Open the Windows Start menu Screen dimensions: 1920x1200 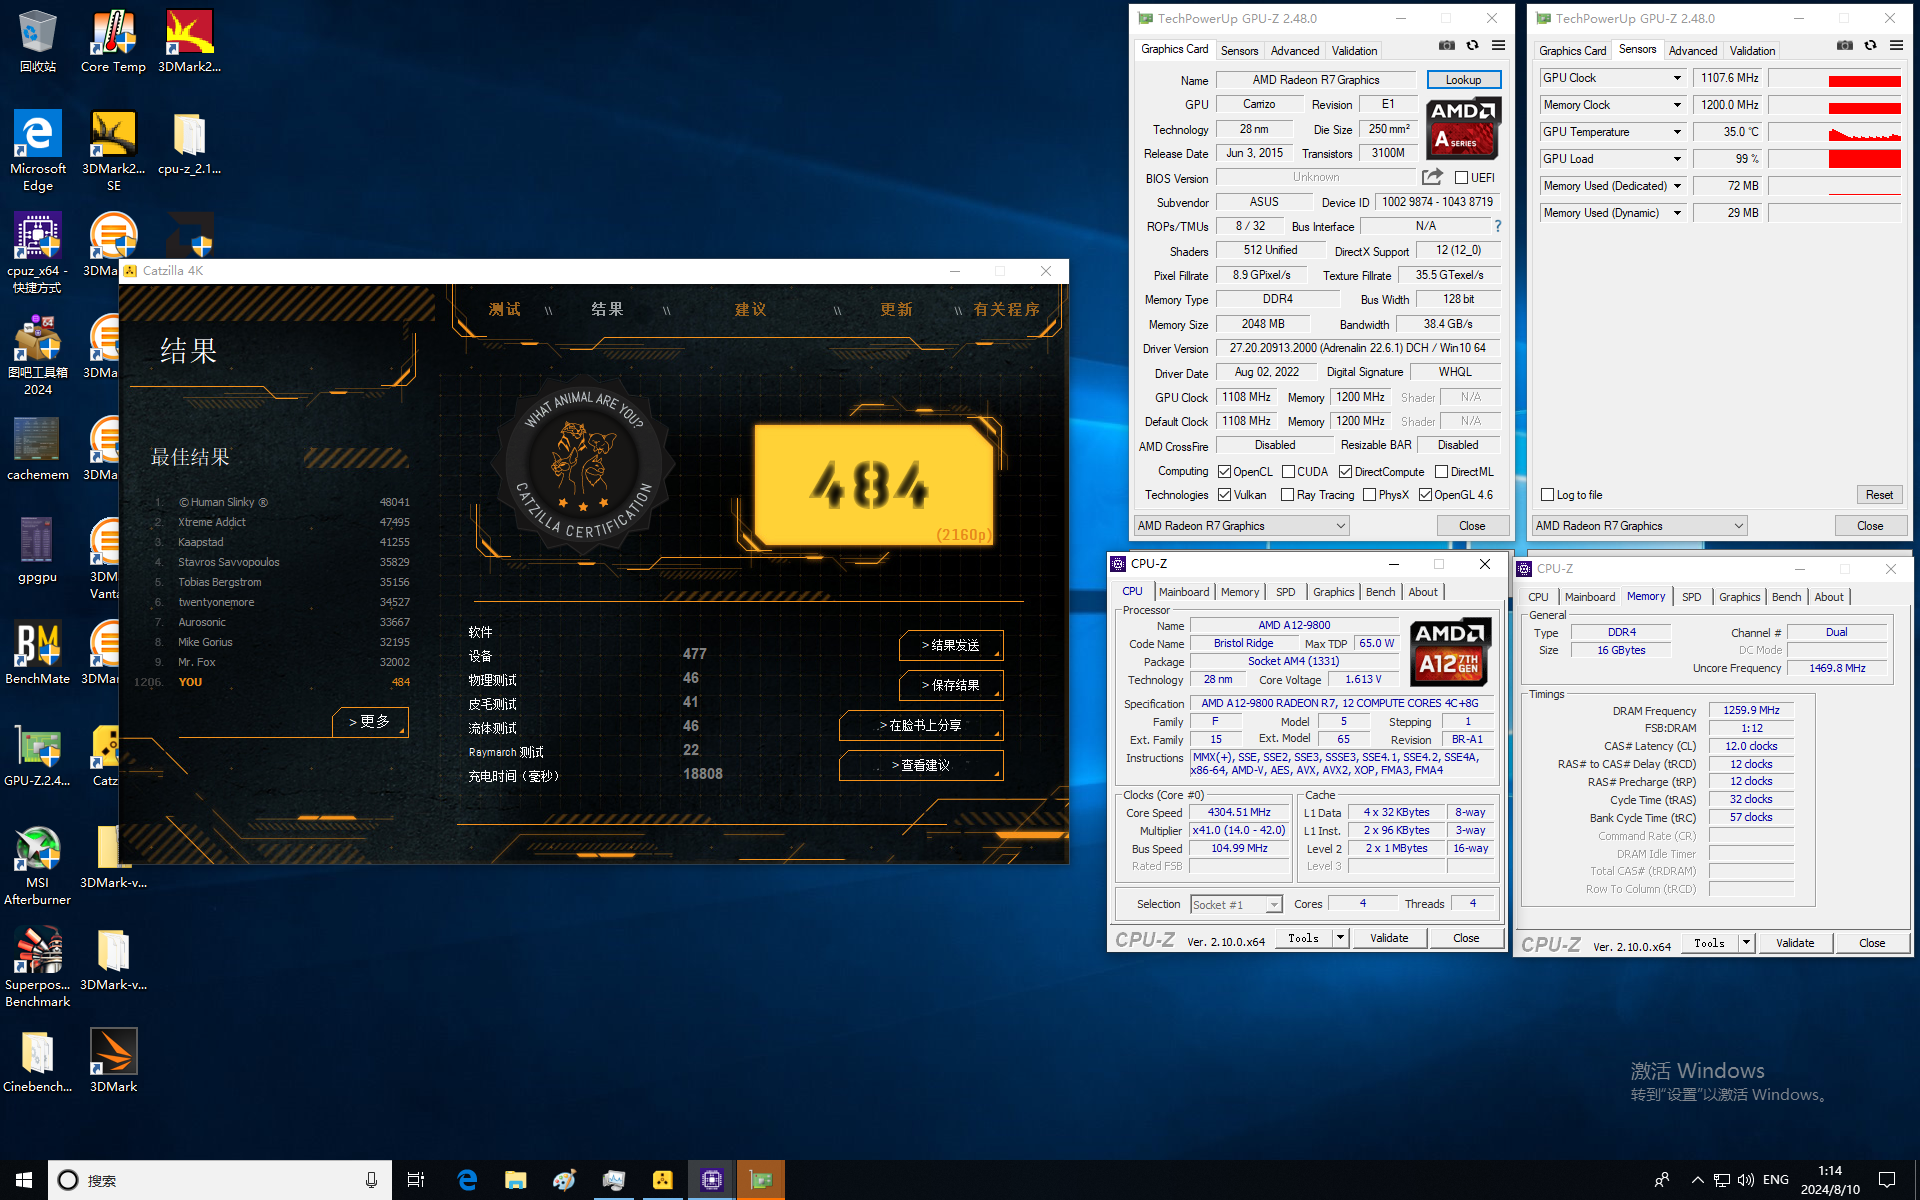coord(24,1180)
